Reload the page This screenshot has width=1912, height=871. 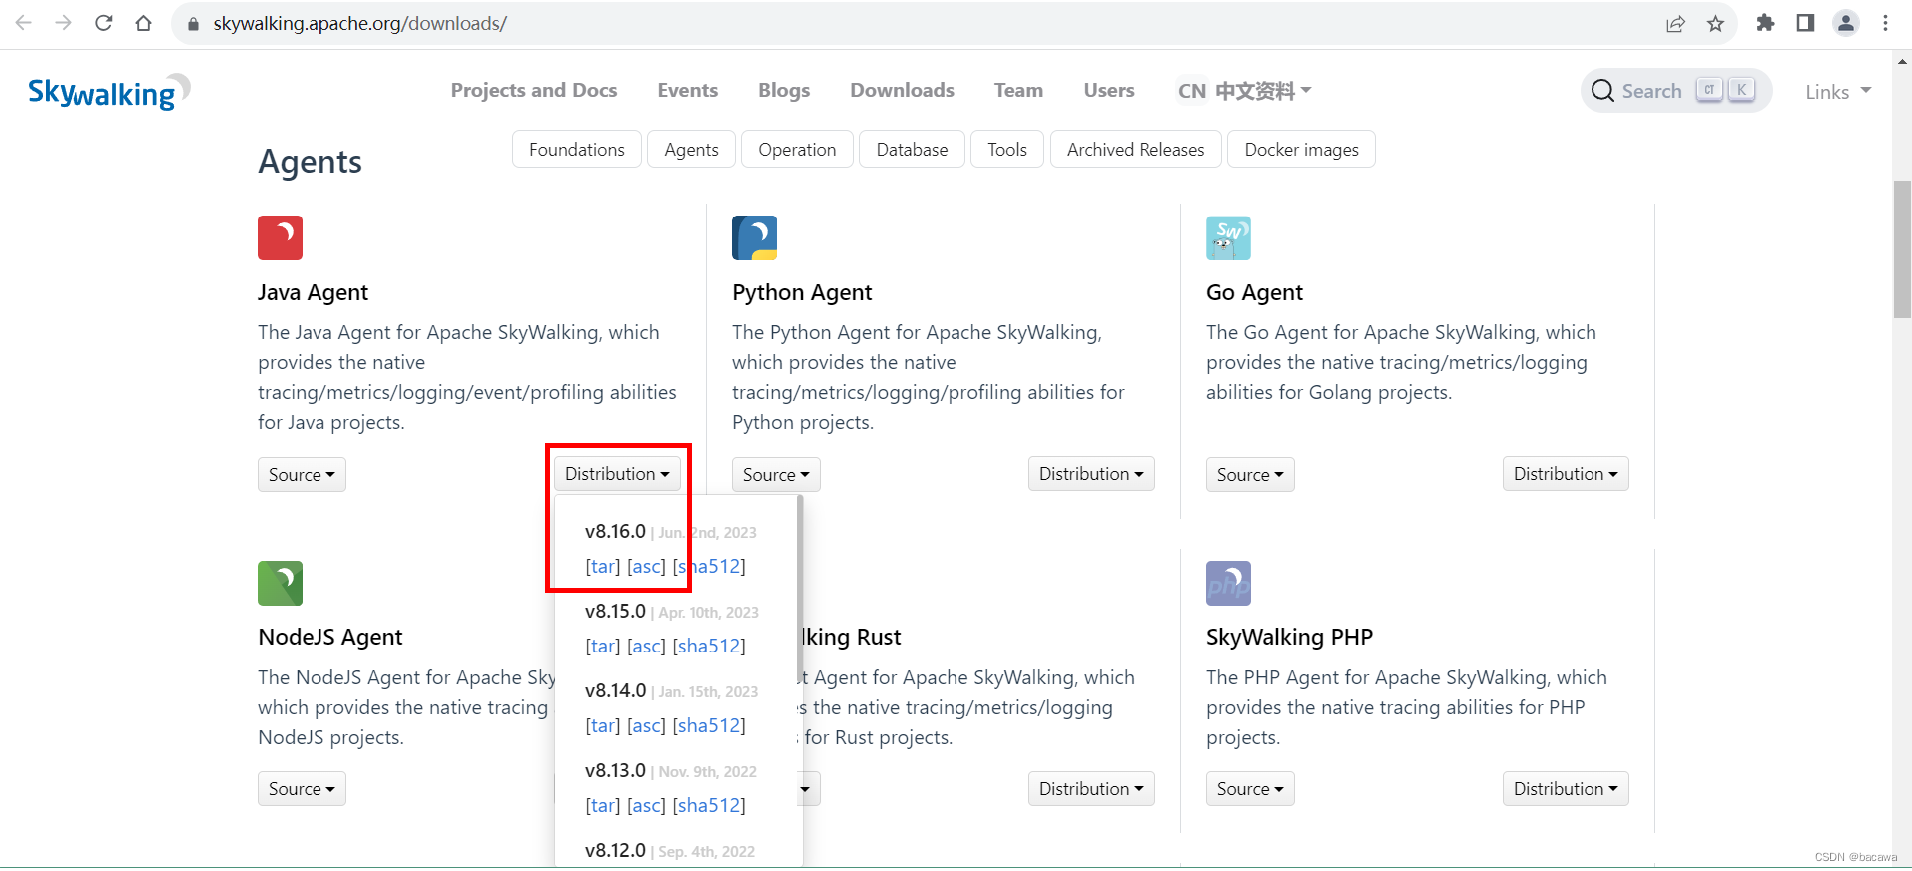[x=104, y=23]
